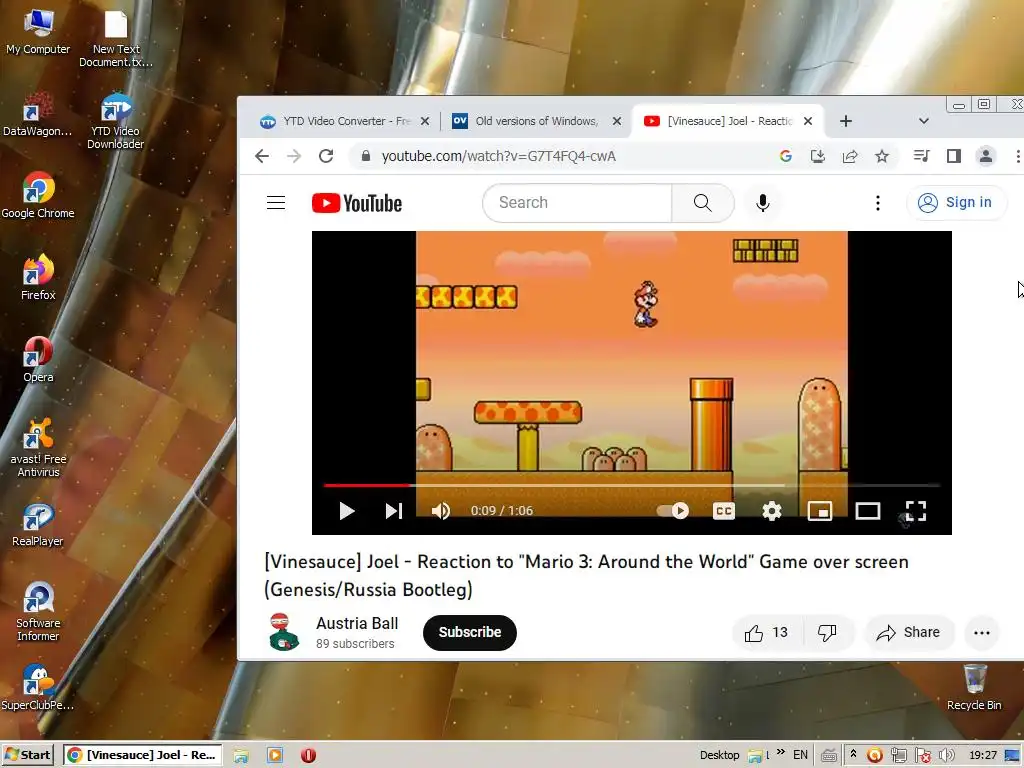Open YouTube settings three-dot menu
The height and width of the screenshot is (768, 1024).
point(878,203)
